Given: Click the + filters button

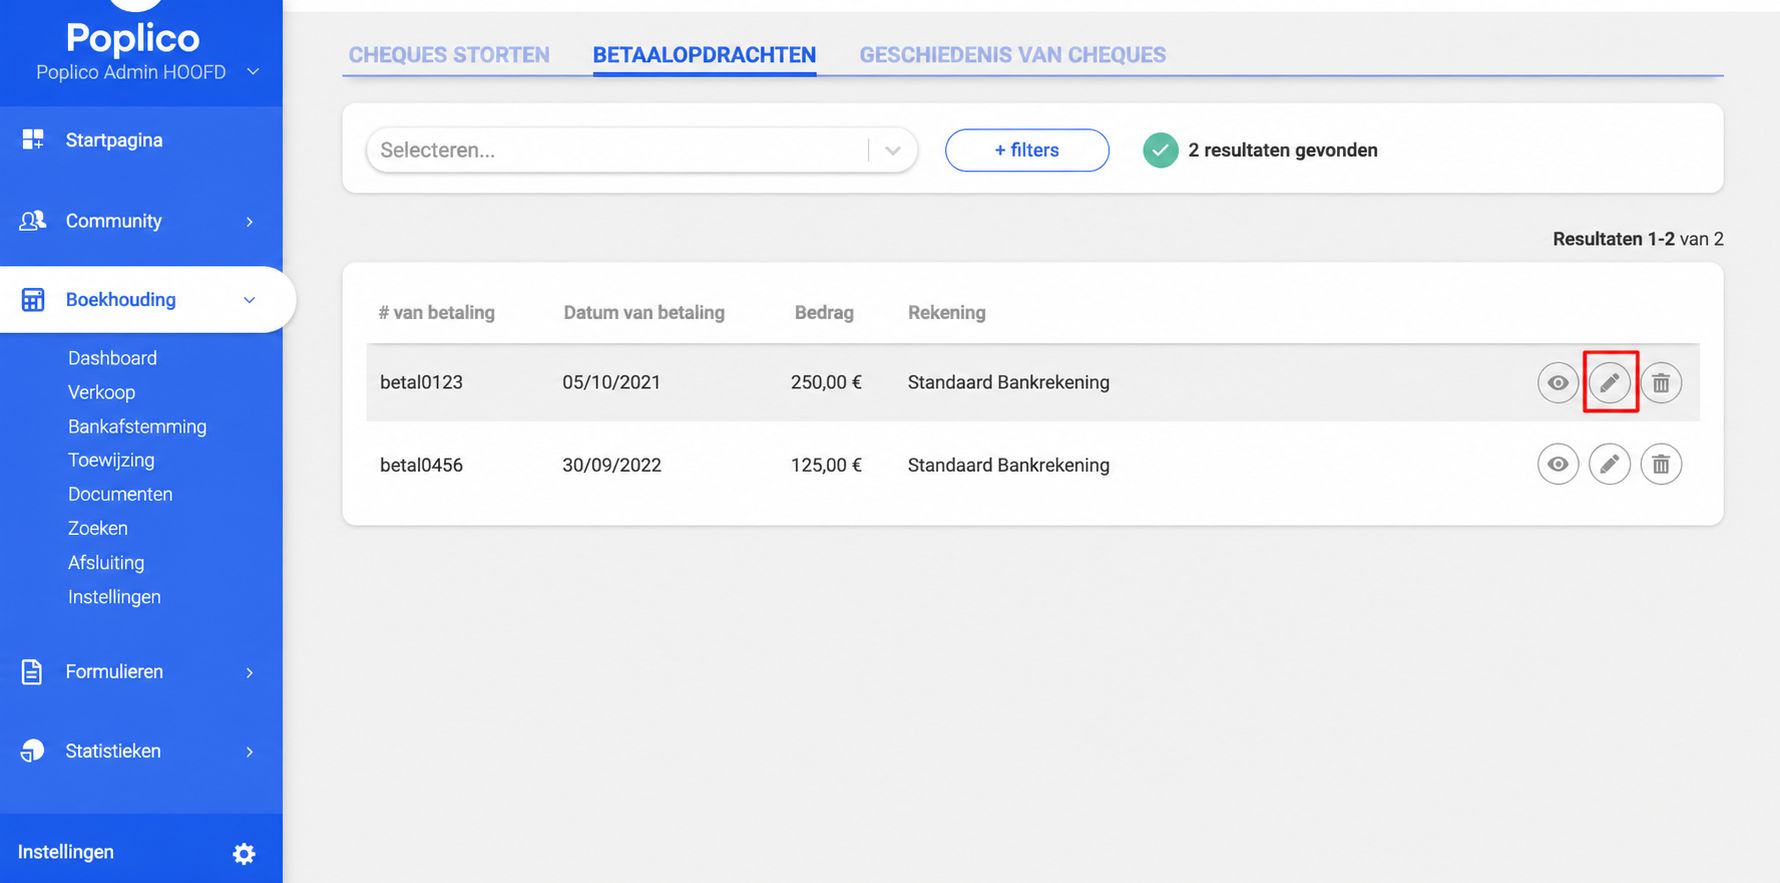Looking at the screenshot, I should coord(1027,150).
